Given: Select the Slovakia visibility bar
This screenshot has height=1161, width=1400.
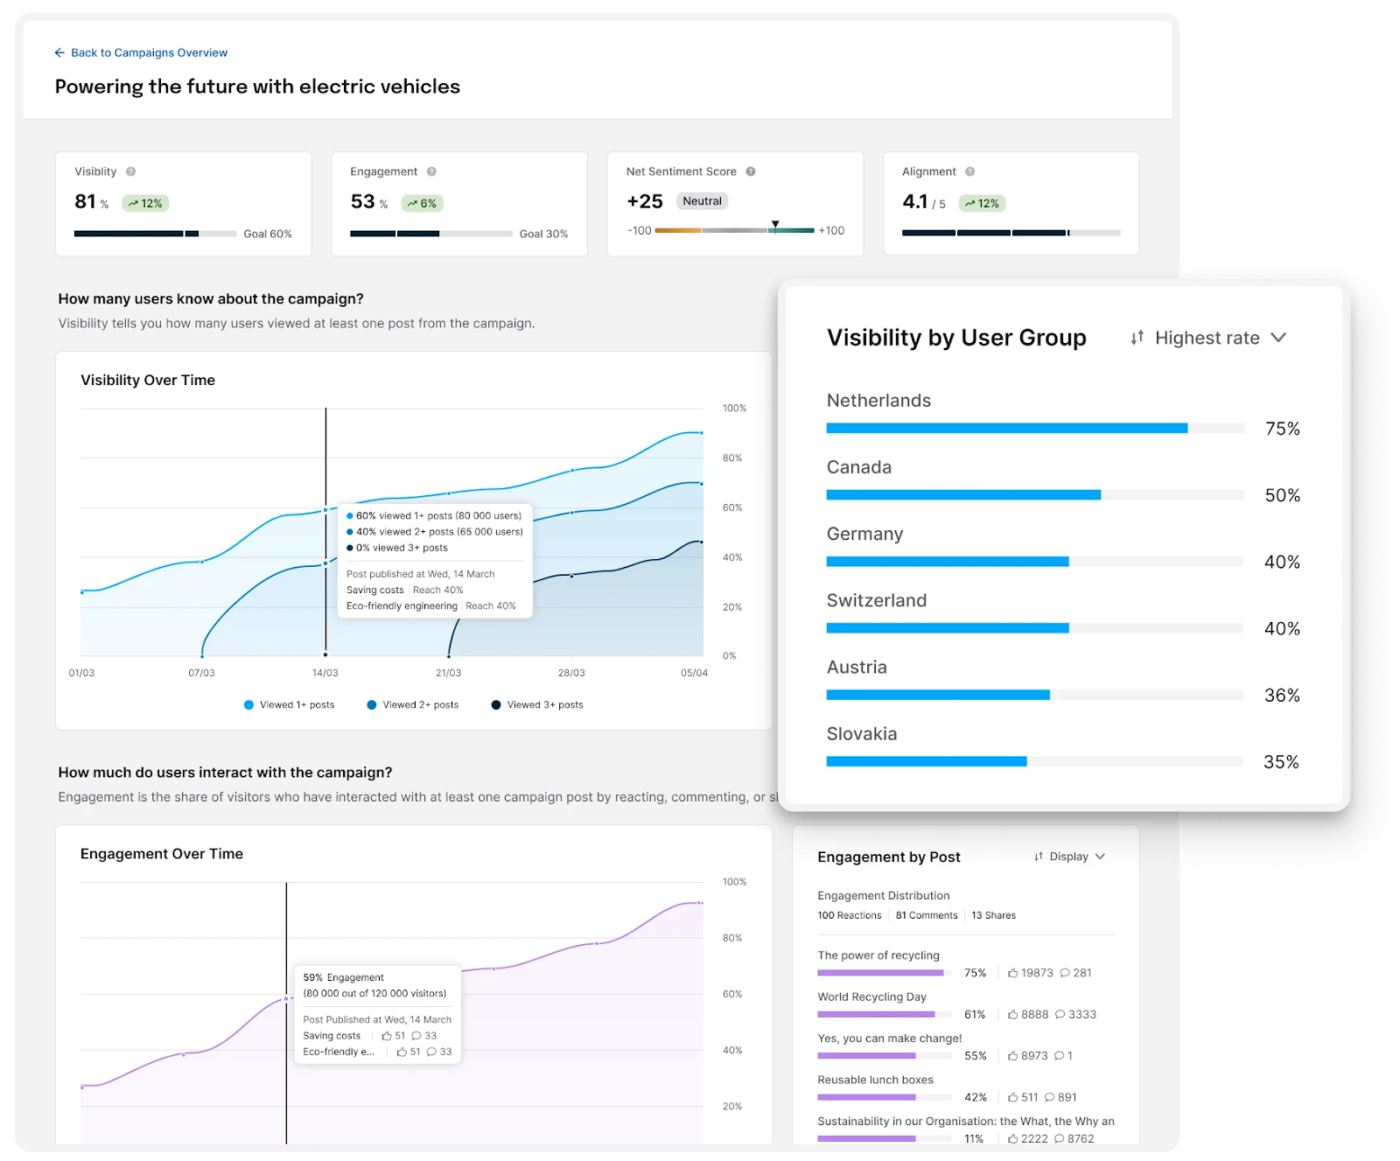Looking at the screenshot, I should (1035, 761).
